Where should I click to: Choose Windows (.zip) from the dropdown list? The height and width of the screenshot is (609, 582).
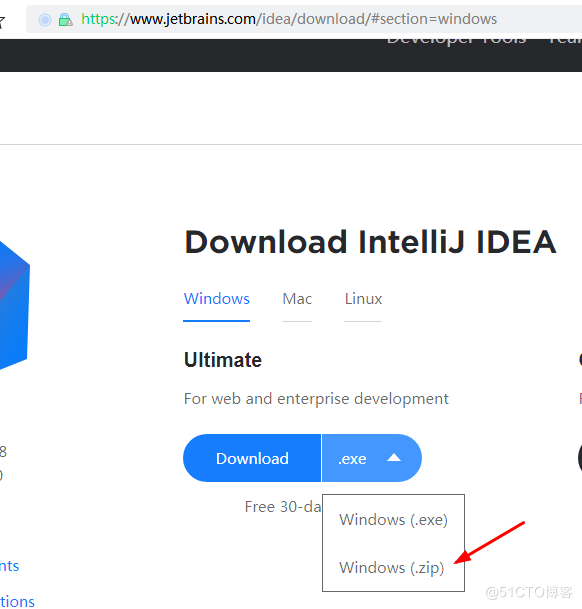[x=392, y=568]
